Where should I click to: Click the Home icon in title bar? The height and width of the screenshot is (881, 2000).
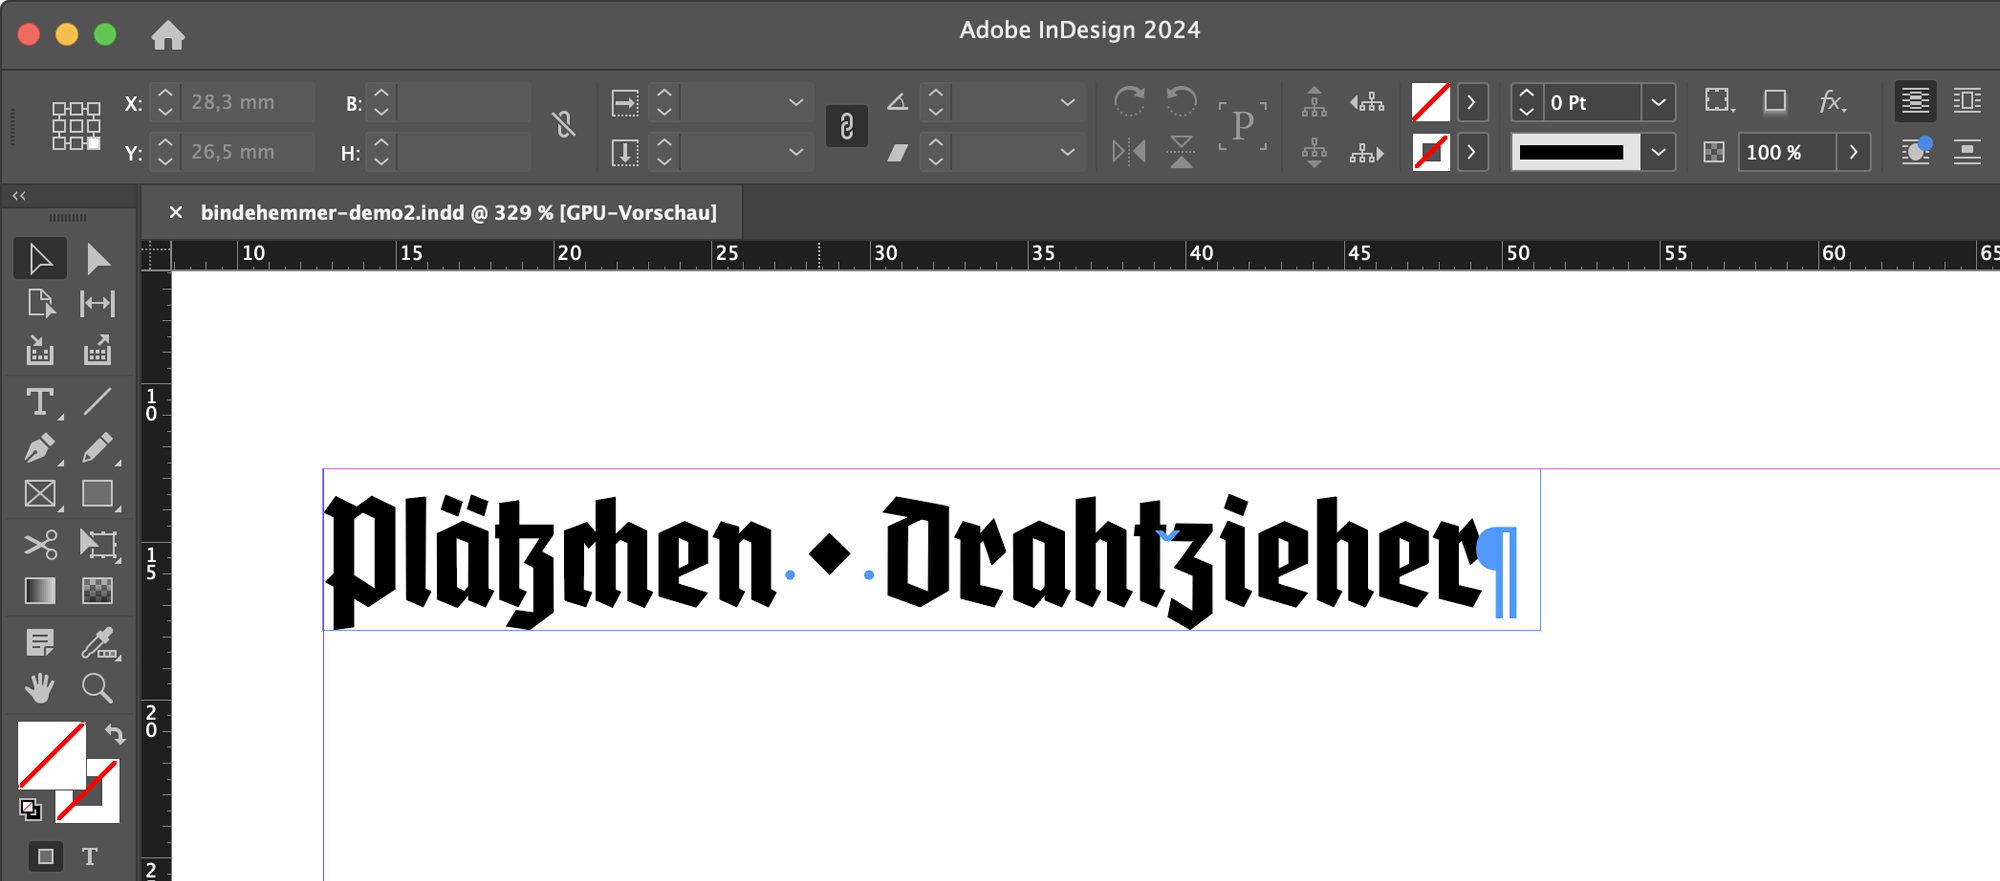coord(168,36)
